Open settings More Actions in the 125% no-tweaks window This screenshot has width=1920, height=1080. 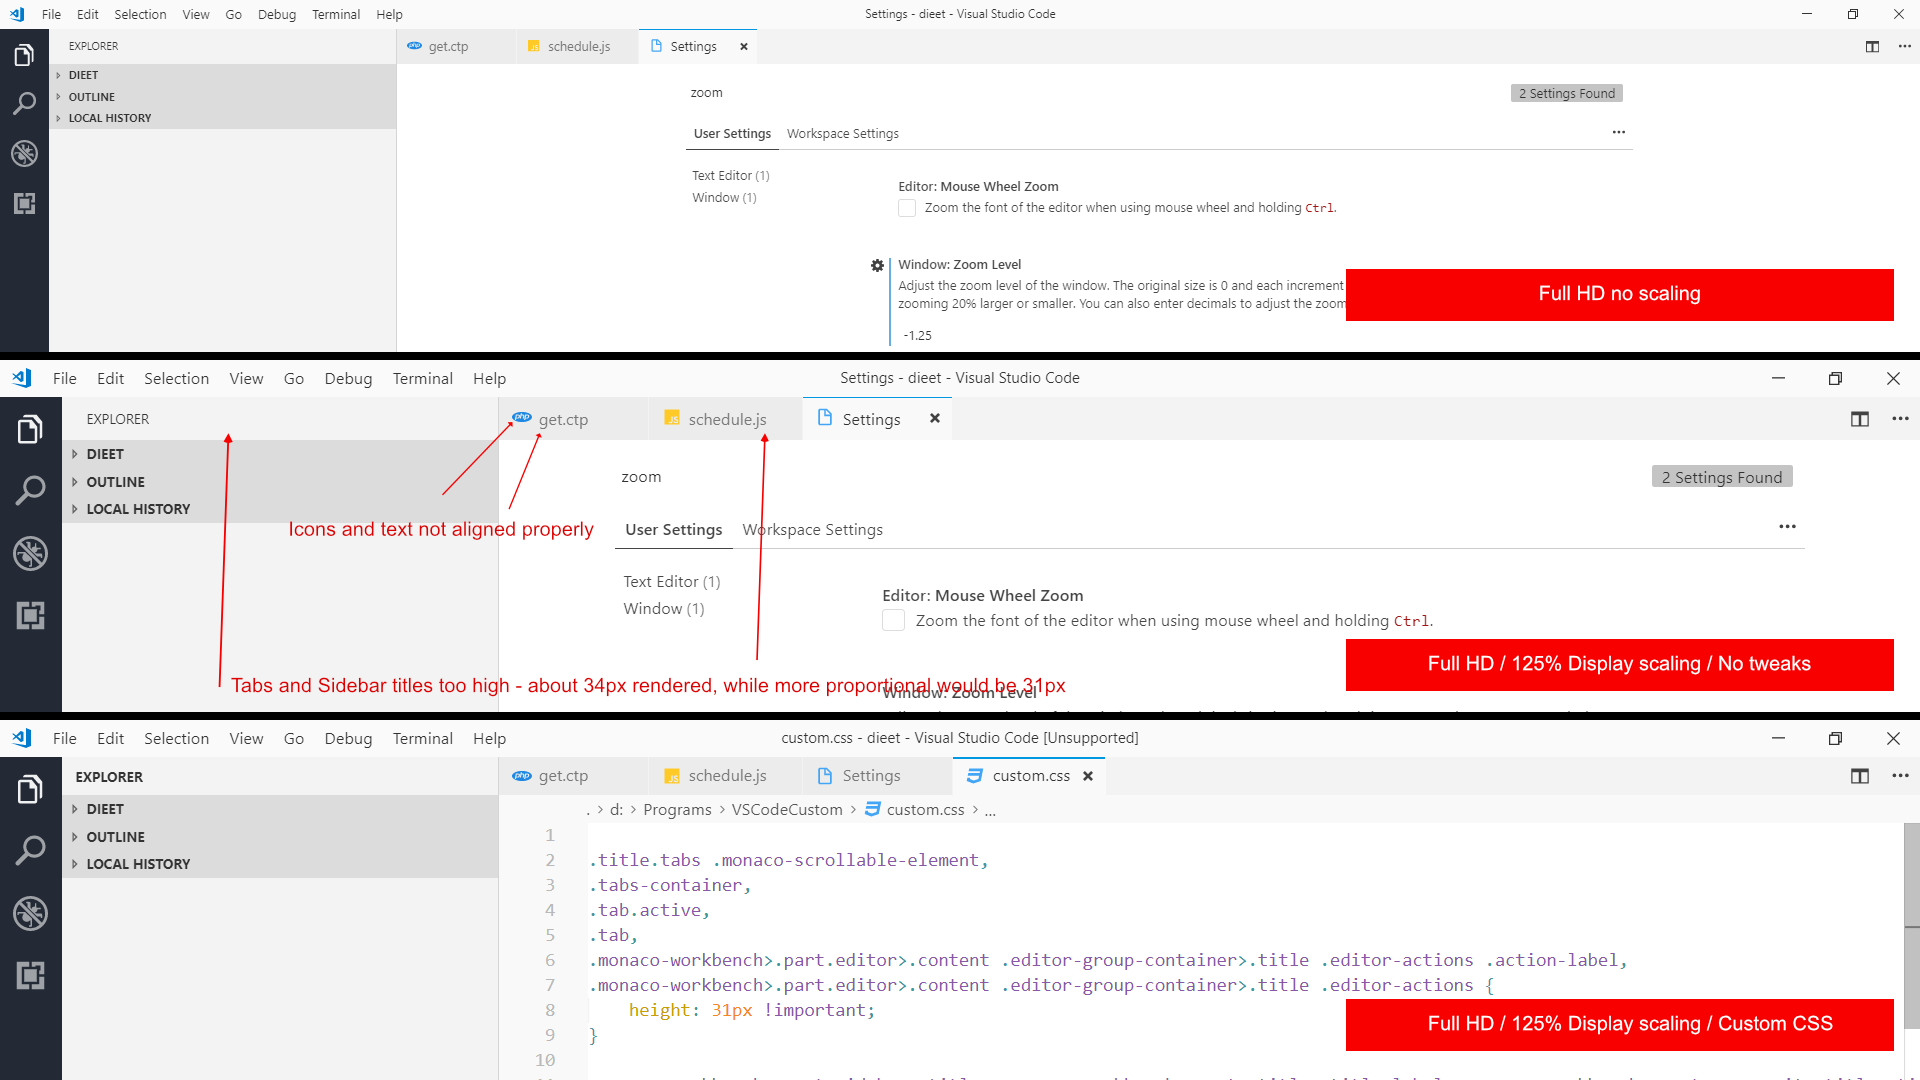(x=1787, y=527)
